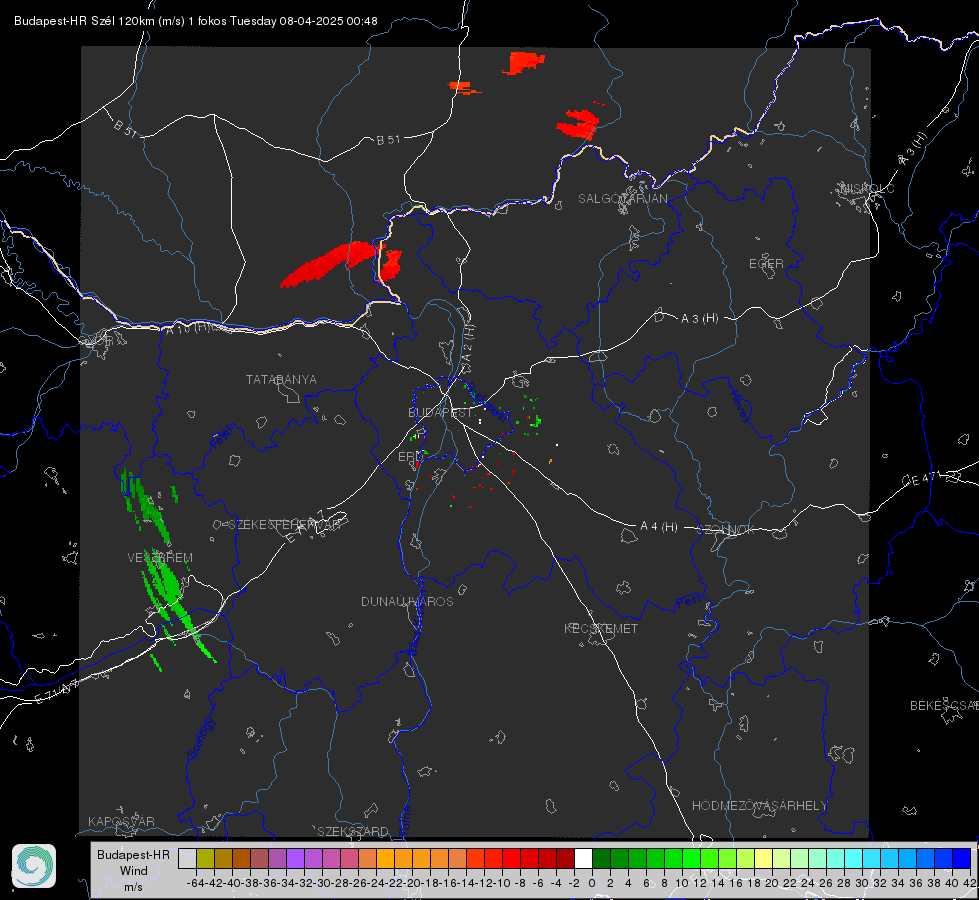Click the EGER city label
Image resolution: width=979 pixels, height=900 pixels.
pos(766,264)
